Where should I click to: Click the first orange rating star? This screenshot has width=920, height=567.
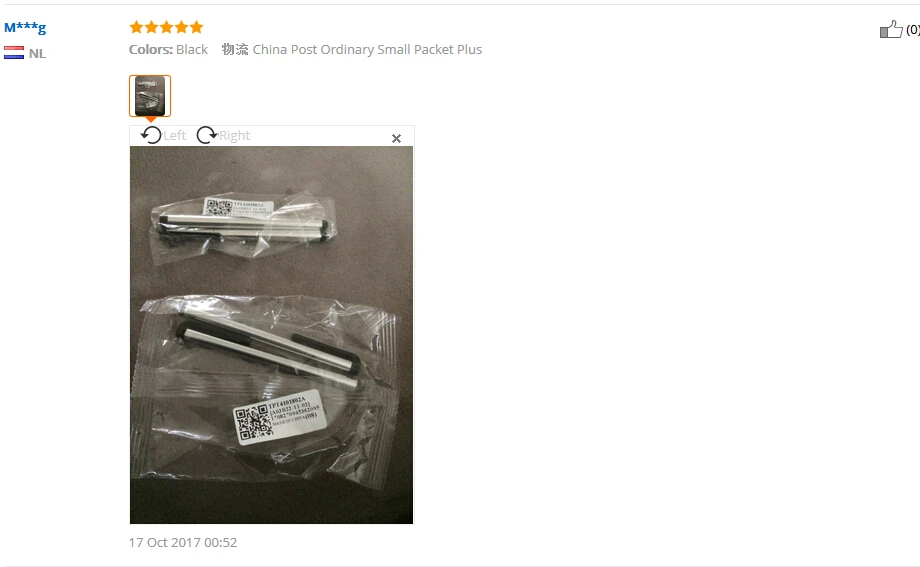(136, 27)
